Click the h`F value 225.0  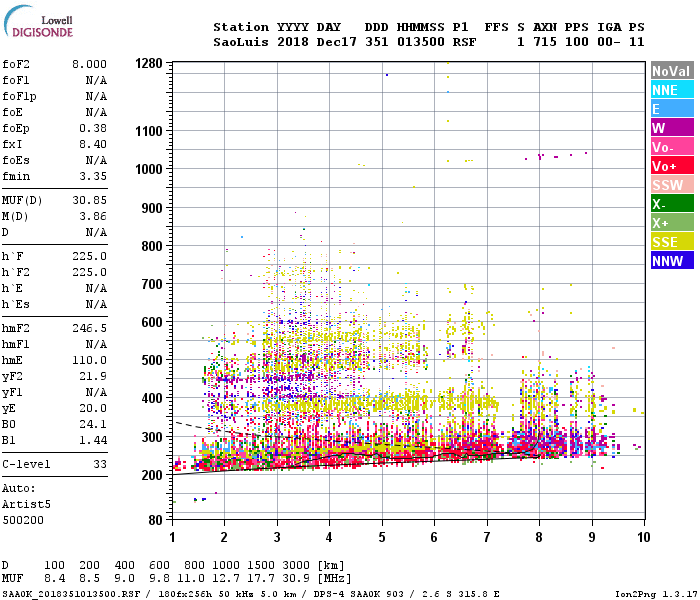coord(89,256)
